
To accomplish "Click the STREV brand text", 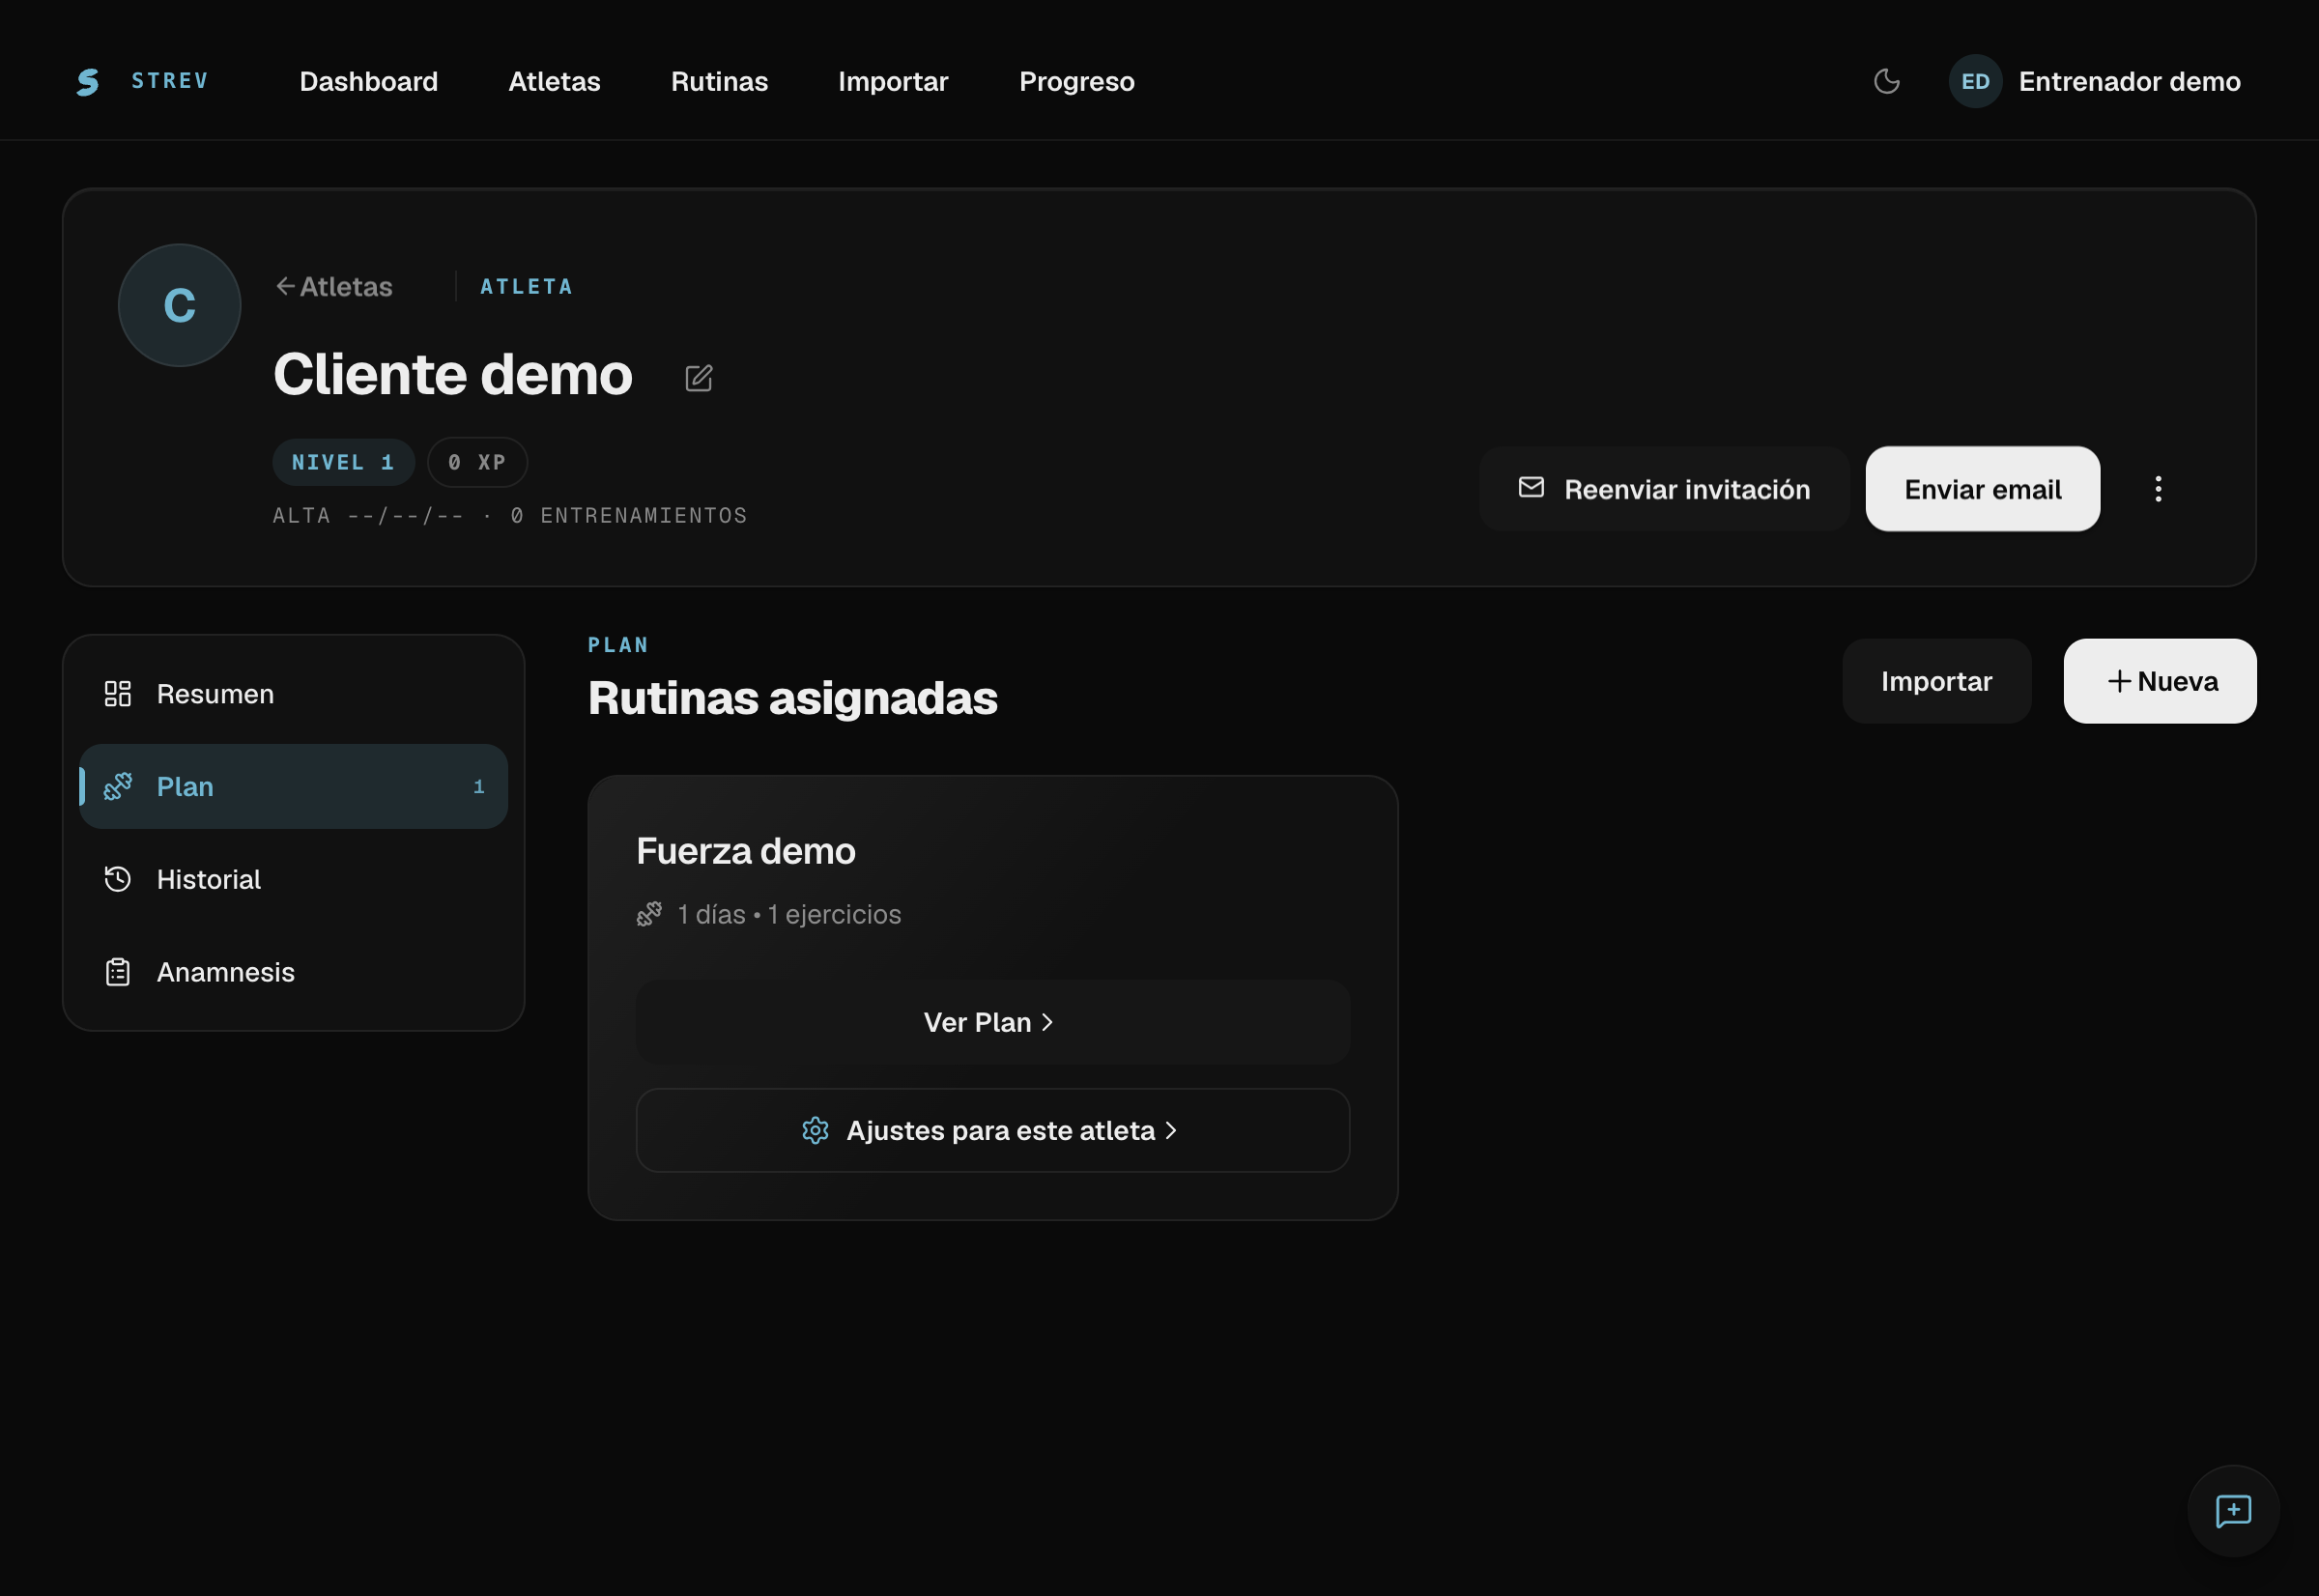I will tap(170, 81).
